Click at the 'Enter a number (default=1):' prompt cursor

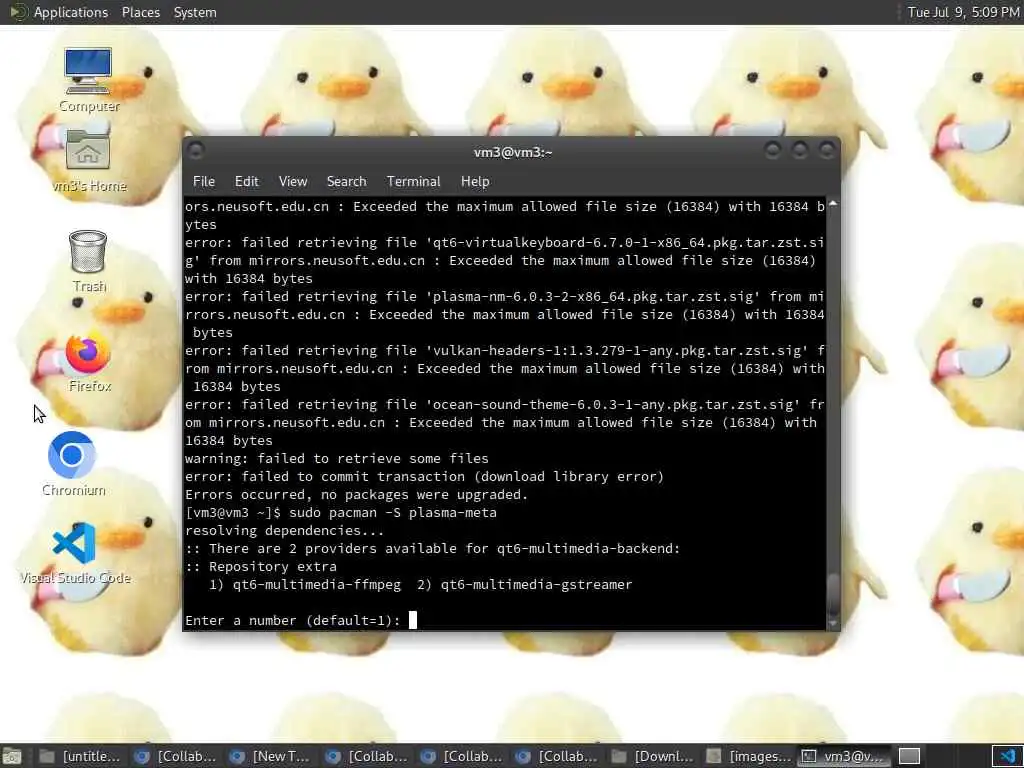412,620
